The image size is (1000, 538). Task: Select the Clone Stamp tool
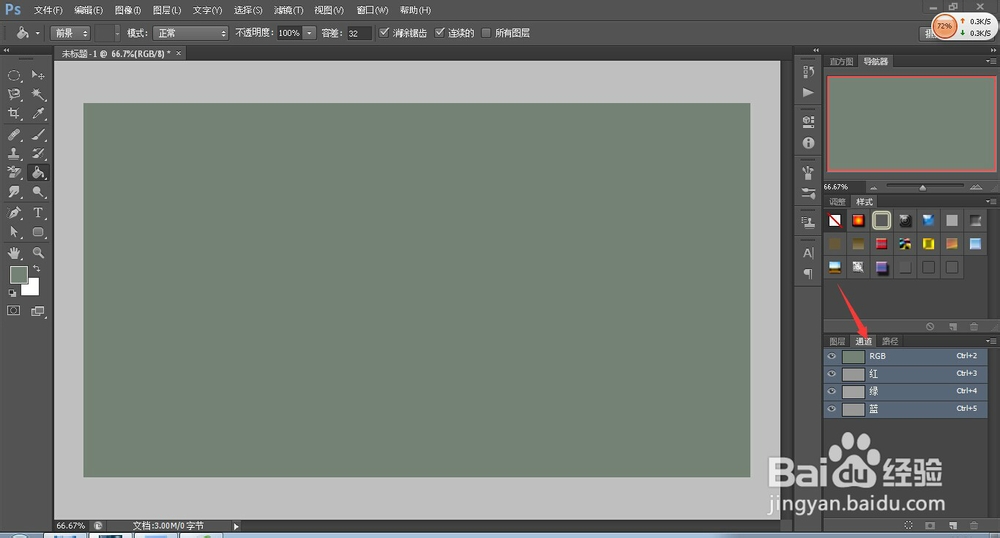(x=14, y=154)
